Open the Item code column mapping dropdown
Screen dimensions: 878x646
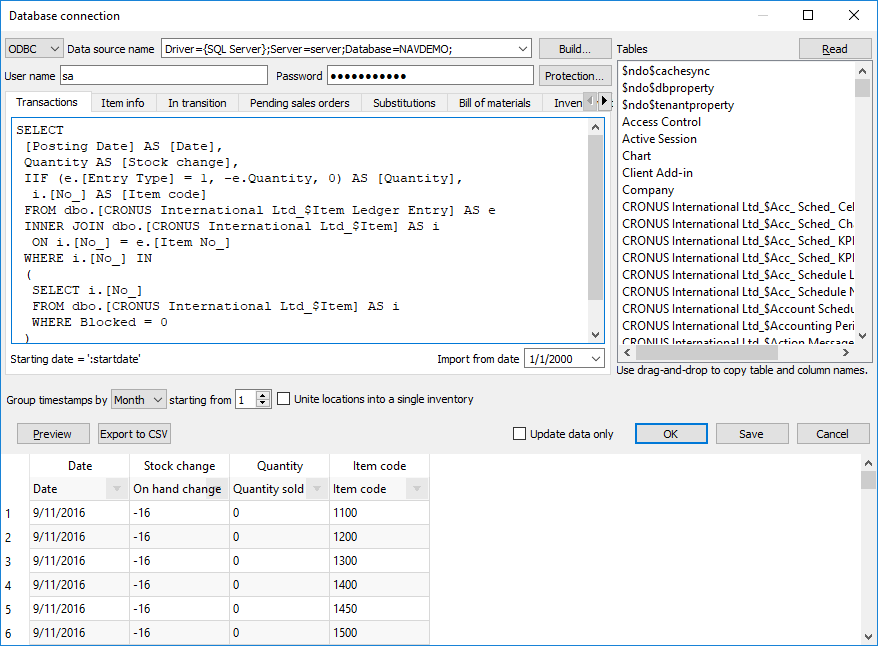point(416,489)
